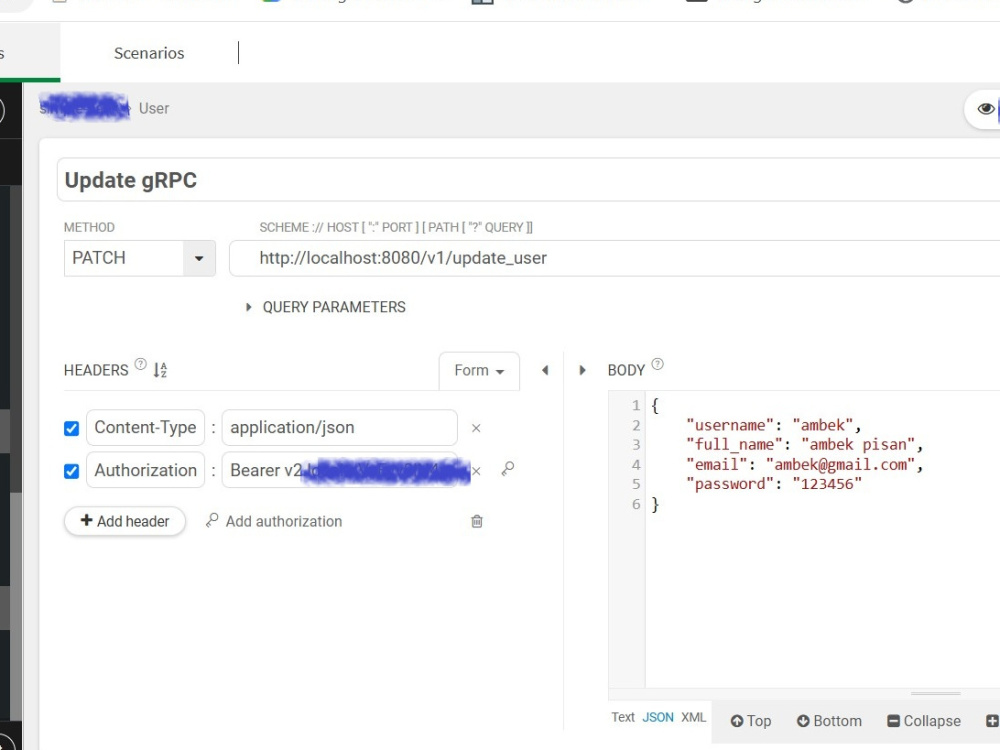Image resolution: width=1000 pixels, height=750 pixels.
Task: Click the Add authorization link
Action: [x=274, y=521]
